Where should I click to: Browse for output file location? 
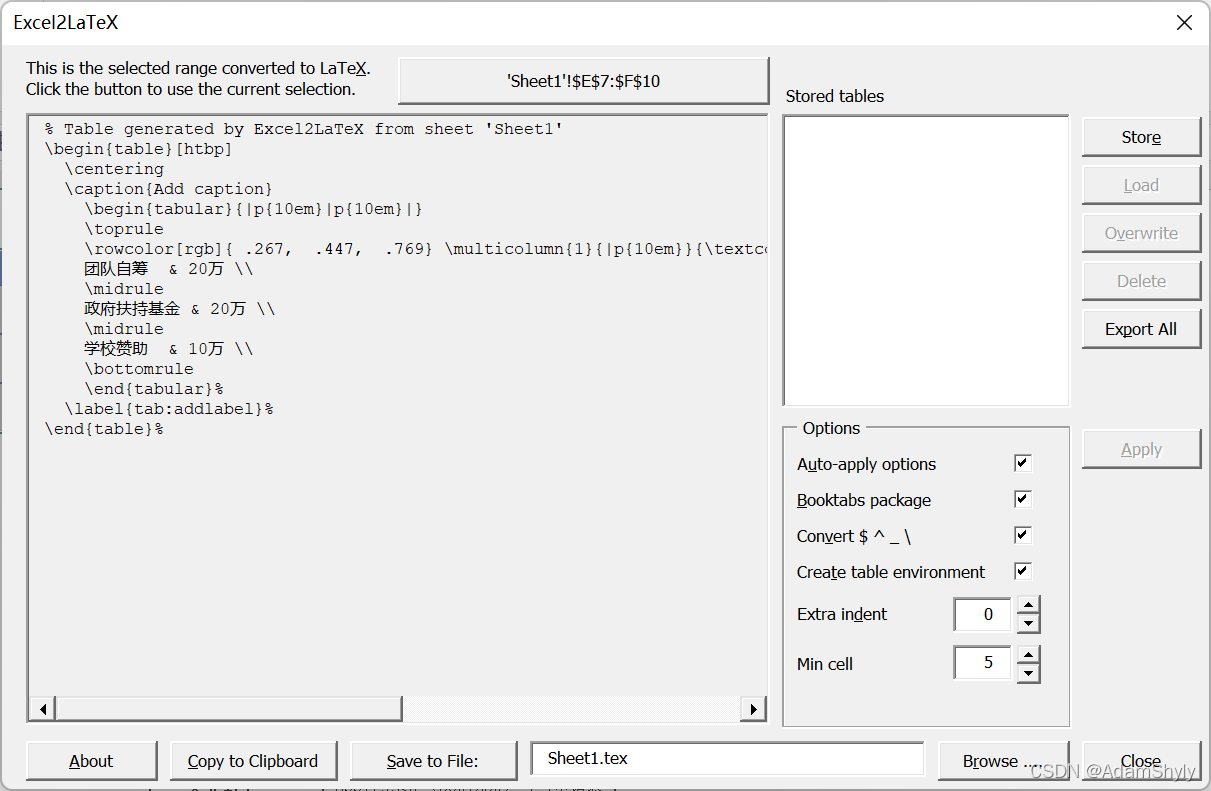(1003, 761)
